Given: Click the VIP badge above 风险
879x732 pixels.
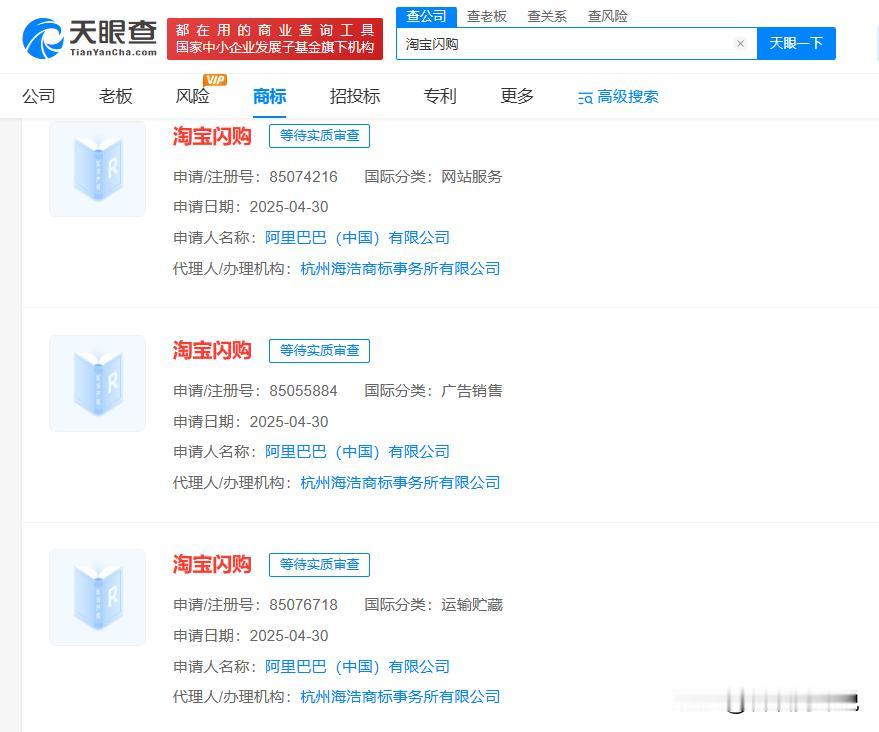Looking at the screenshot, I should click(x=215, y=80).
